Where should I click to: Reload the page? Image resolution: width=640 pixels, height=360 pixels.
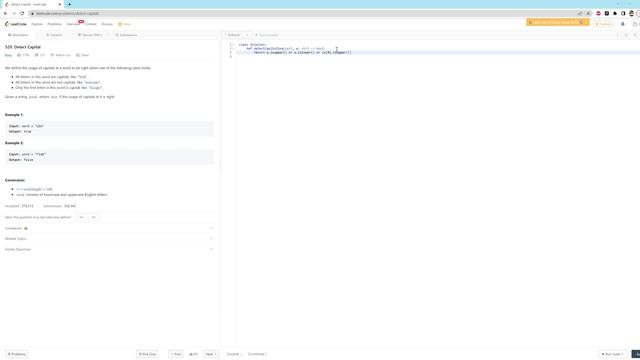click(22, 13)
